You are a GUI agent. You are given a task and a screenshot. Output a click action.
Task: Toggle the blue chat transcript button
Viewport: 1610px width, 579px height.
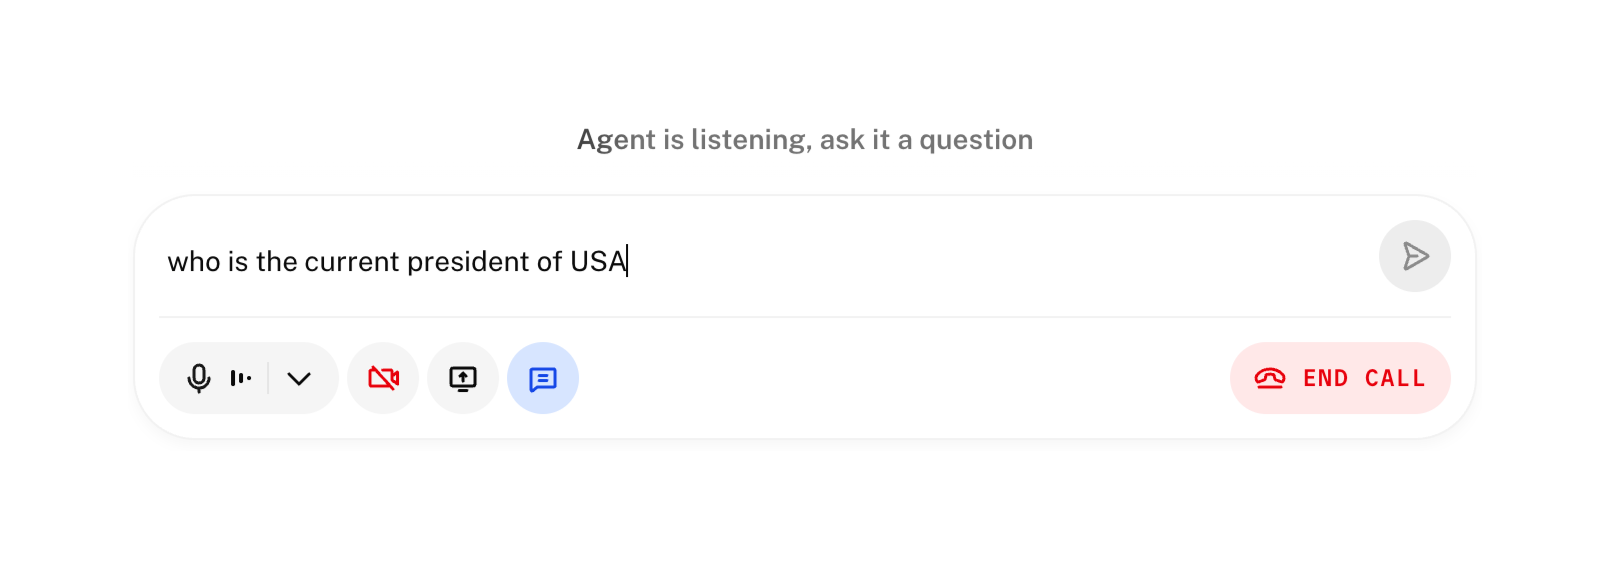tap(543, 378)
